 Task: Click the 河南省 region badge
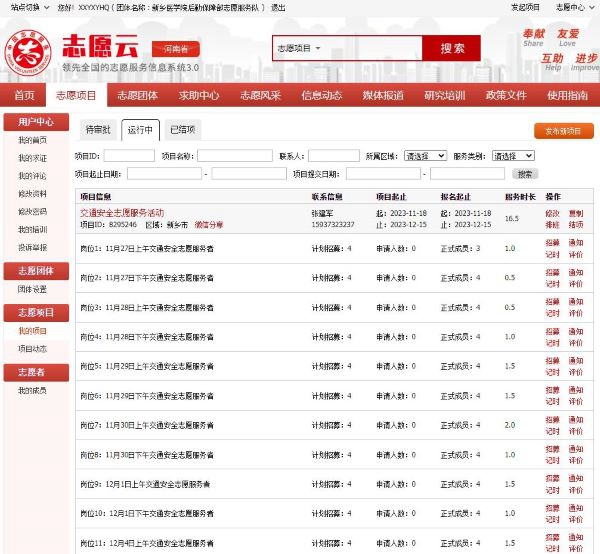coord(175,49)
